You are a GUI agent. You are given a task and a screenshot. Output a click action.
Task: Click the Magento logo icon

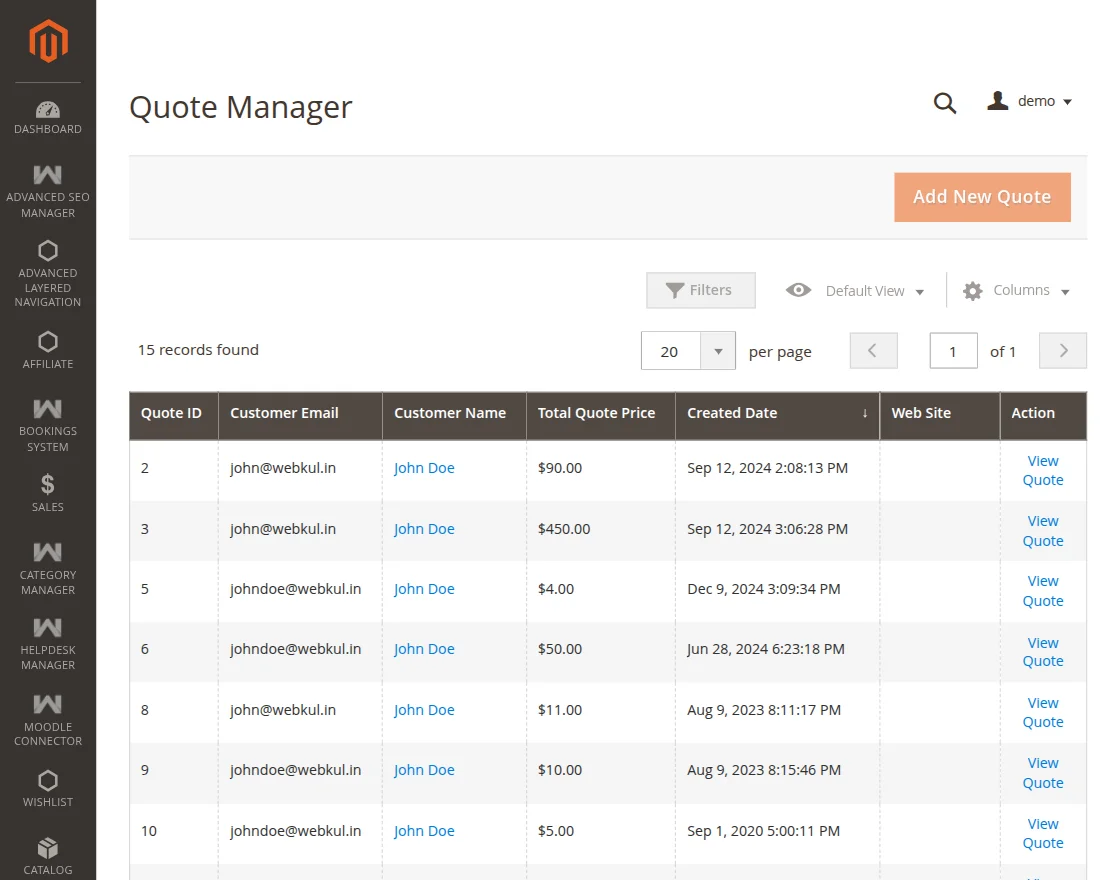click(48, 41)
